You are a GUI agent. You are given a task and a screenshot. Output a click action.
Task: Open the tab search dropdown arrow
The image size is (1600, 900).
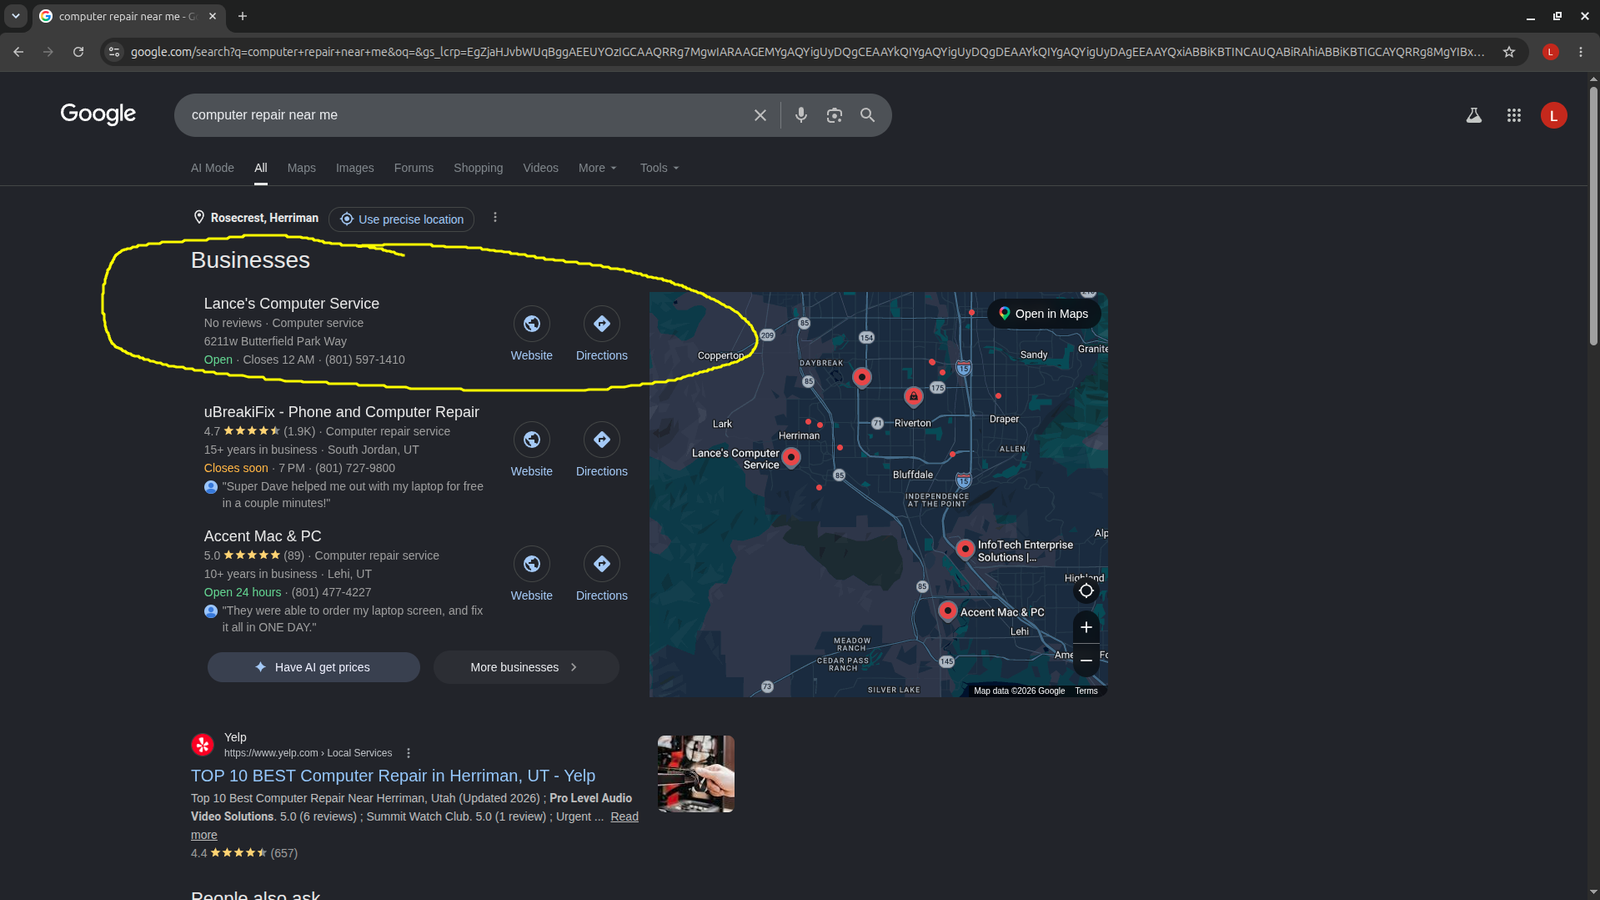15,16
